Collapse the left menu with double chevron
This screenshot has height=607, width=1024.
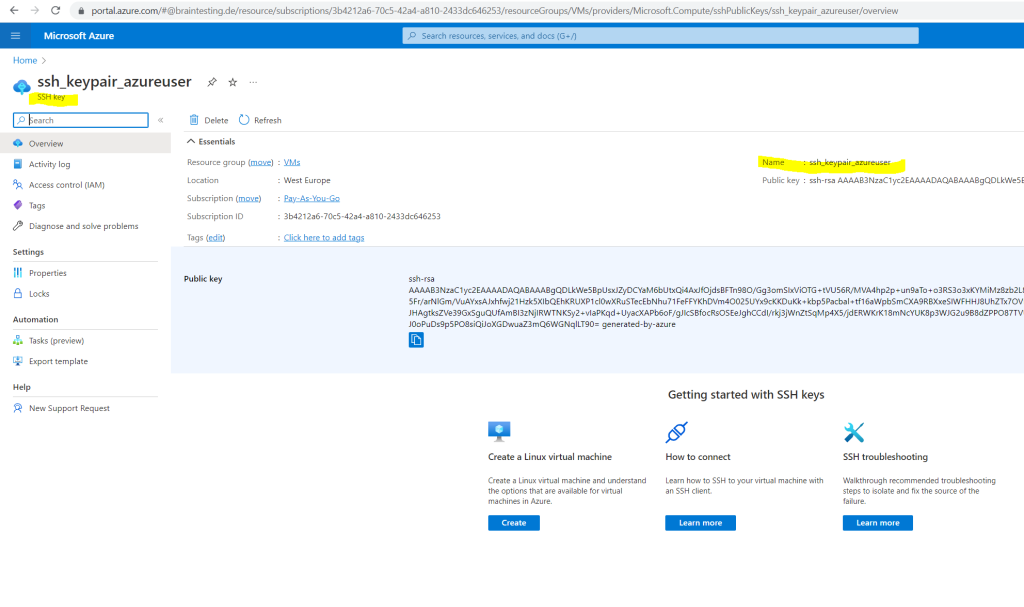[161, 120]
